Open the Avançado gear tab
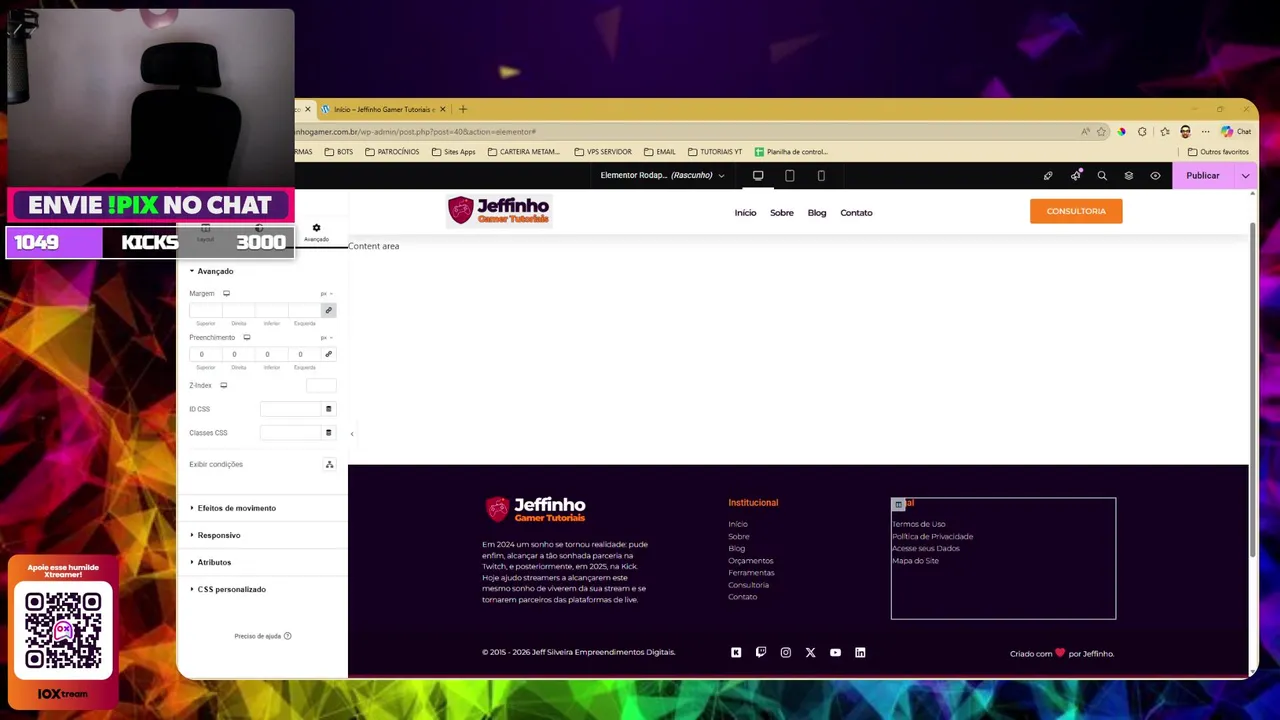This screenshot has height=720, width=1280. tap(316, 232)
